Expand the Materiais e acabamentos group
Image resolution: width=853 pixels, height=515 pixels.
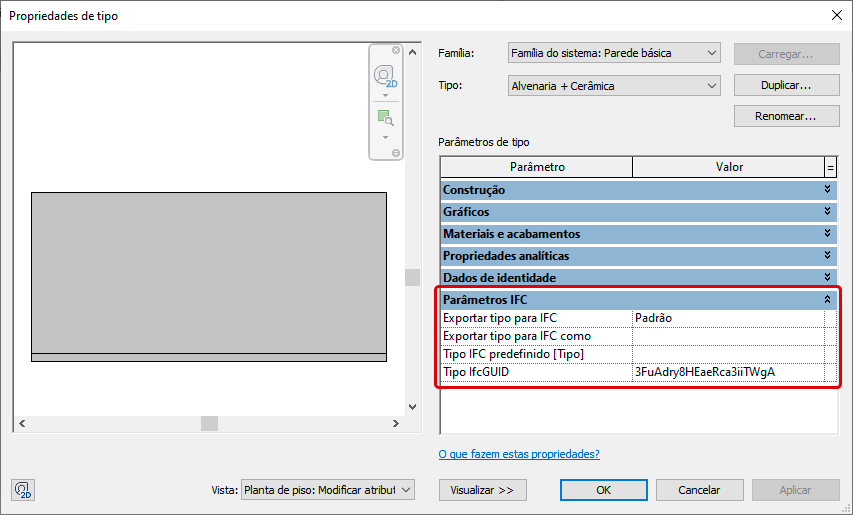(827, 234)
